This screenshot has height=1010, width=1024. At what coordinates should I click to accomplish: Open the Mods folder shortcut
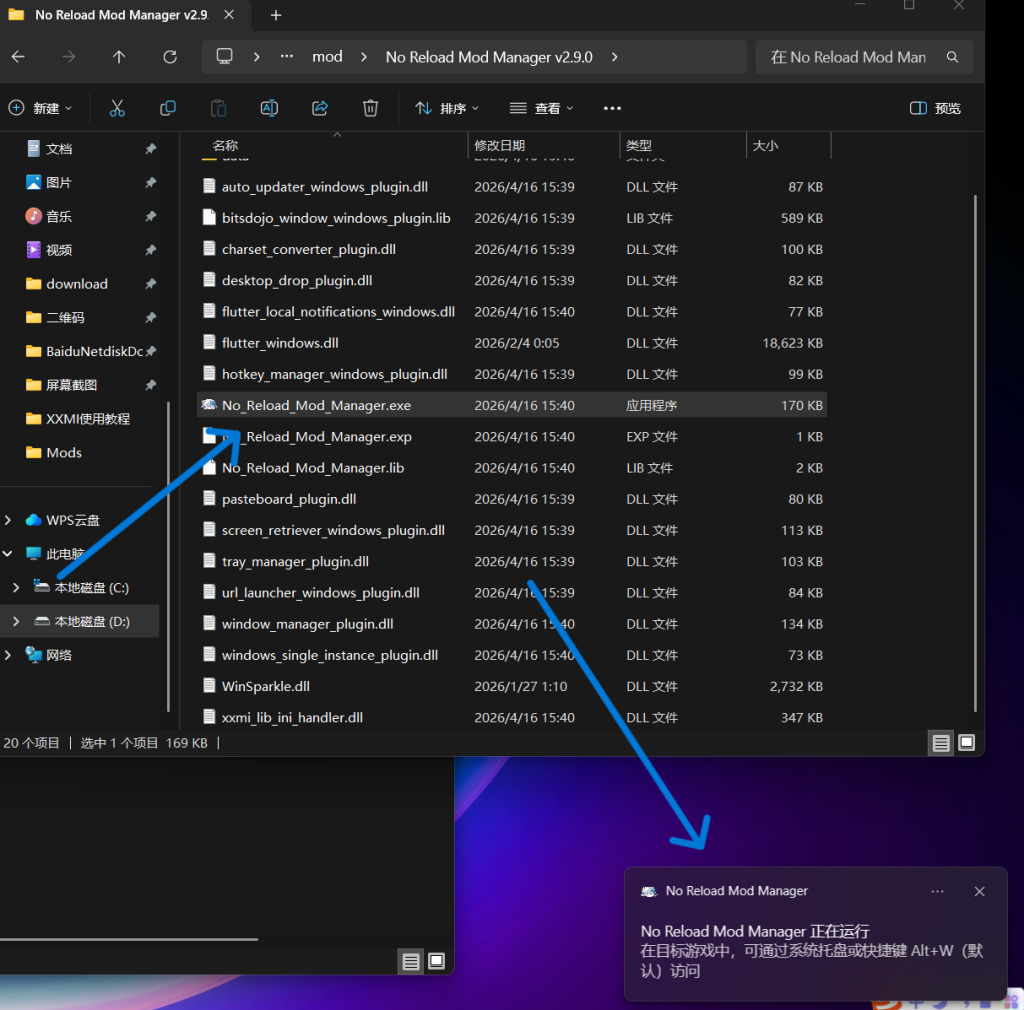point(63,452)
